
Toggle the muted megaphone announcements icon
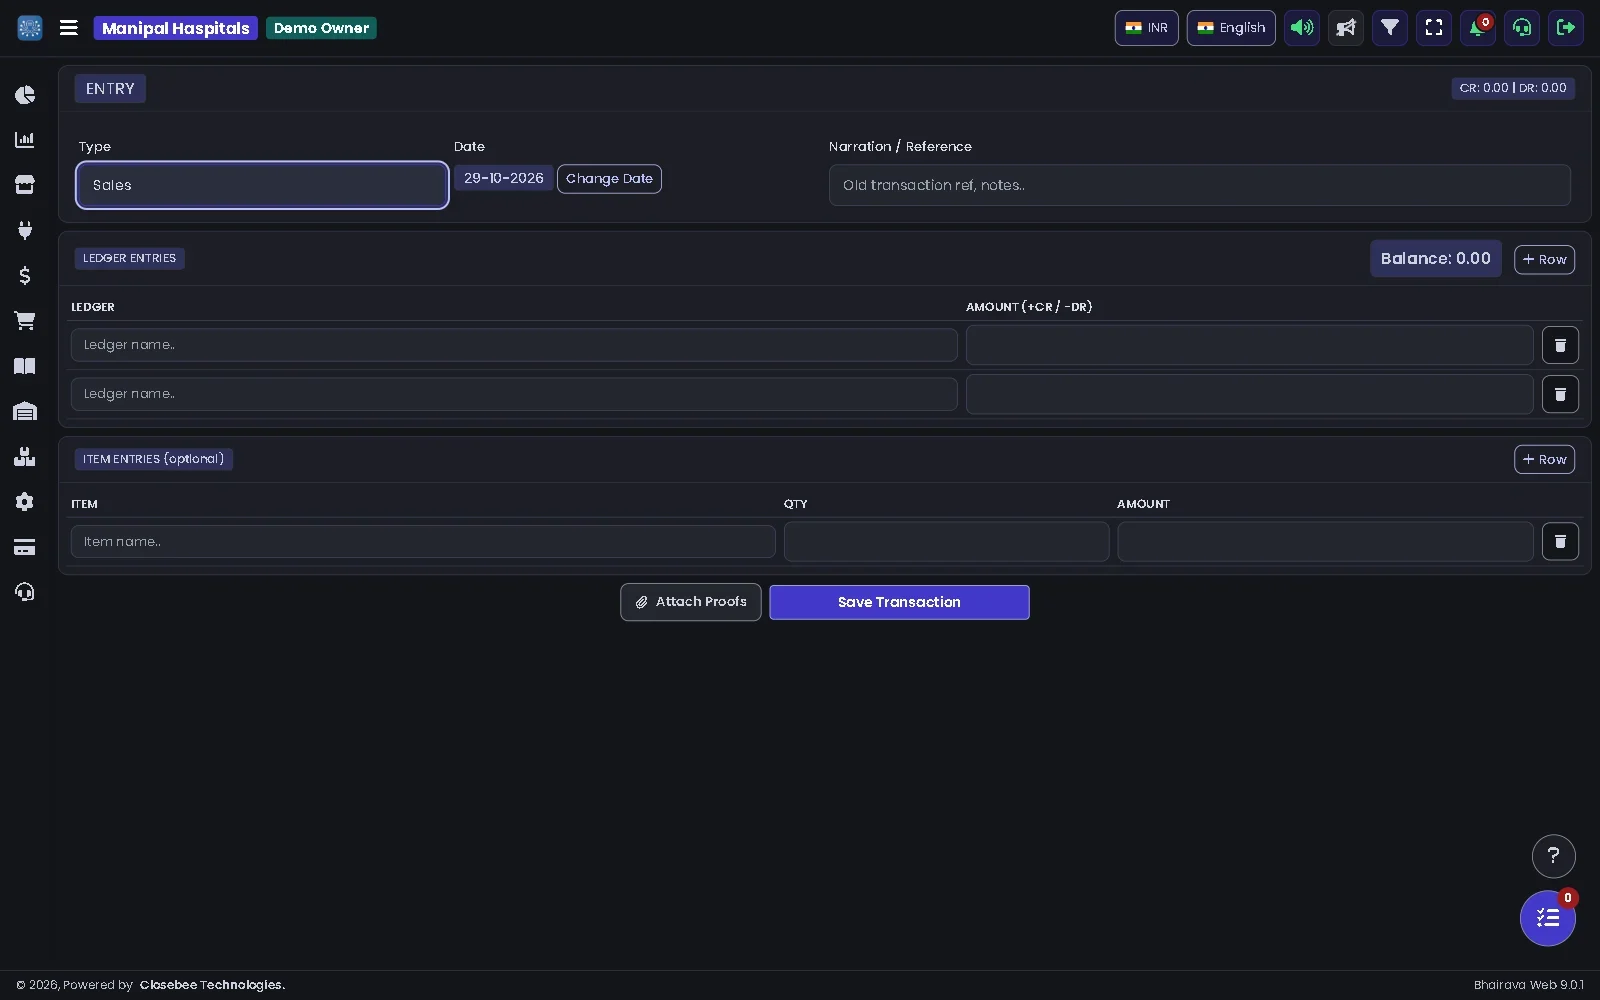pyautogui.click(x=1346, y=28)
